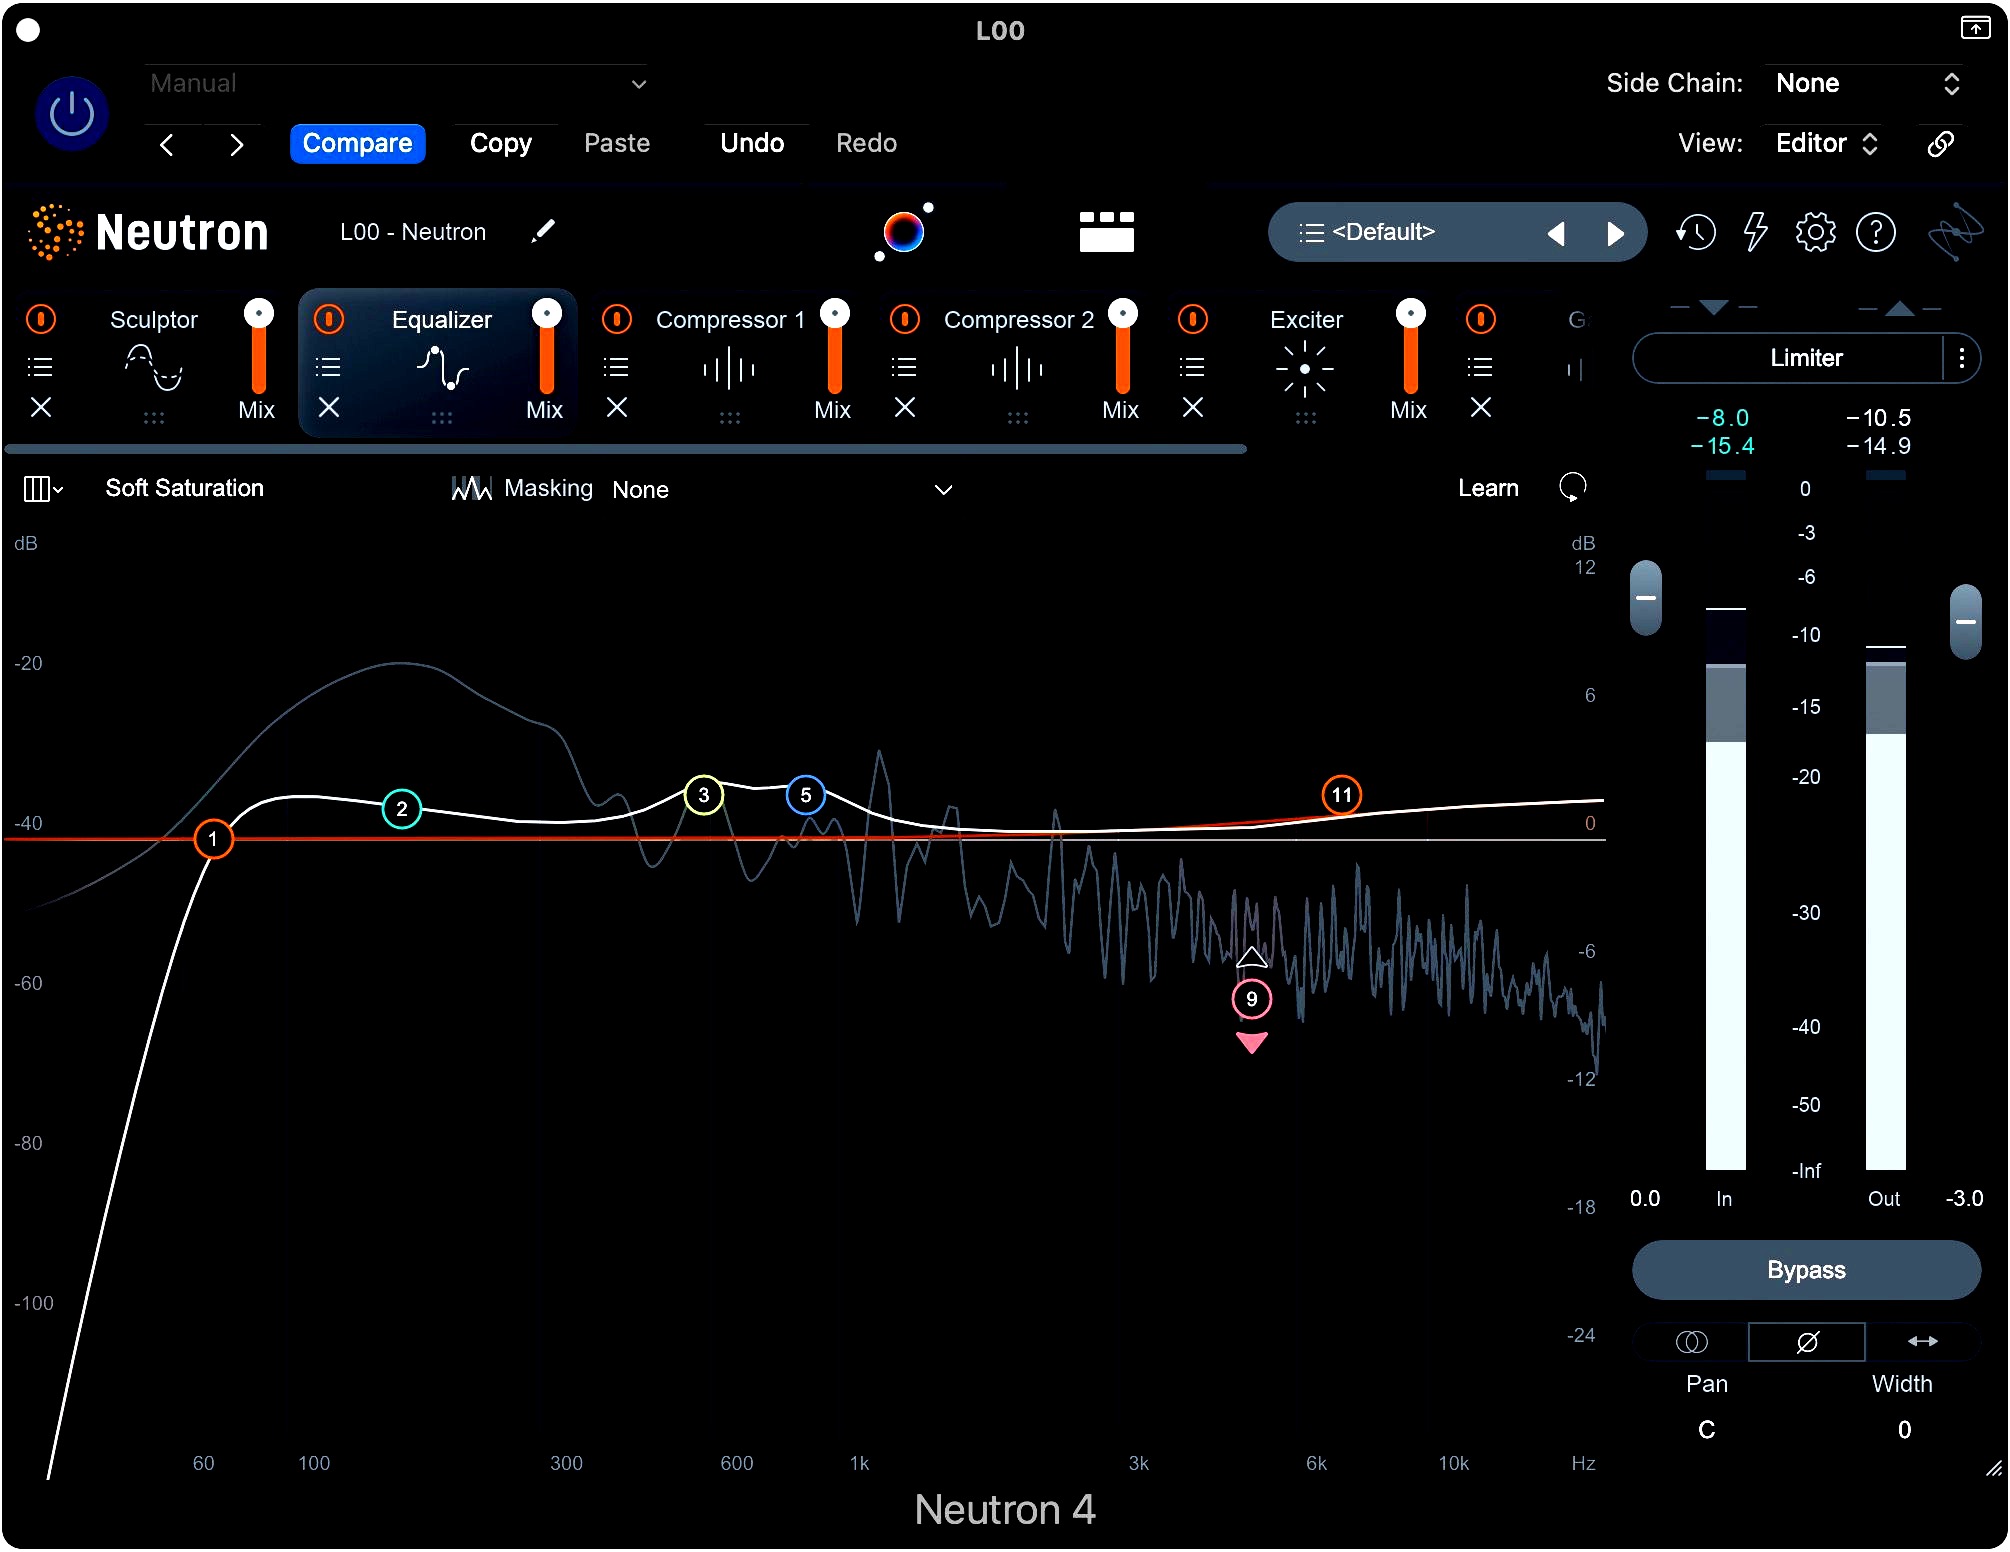Viewport: 2010px width, 1552px height.
Task: Open the undo history clock icon
Action: tap(1695, 233)
